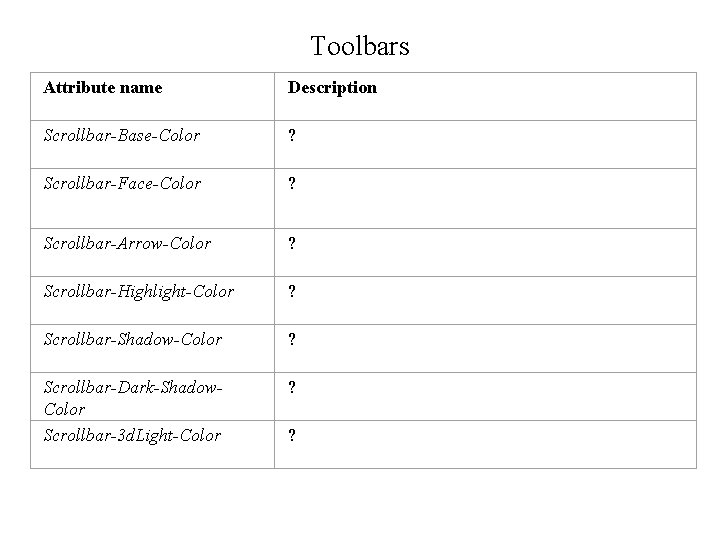Click the Attribute name column header
Screen dimensions: 720x540
pyautogui.click(x=103, y=88)
